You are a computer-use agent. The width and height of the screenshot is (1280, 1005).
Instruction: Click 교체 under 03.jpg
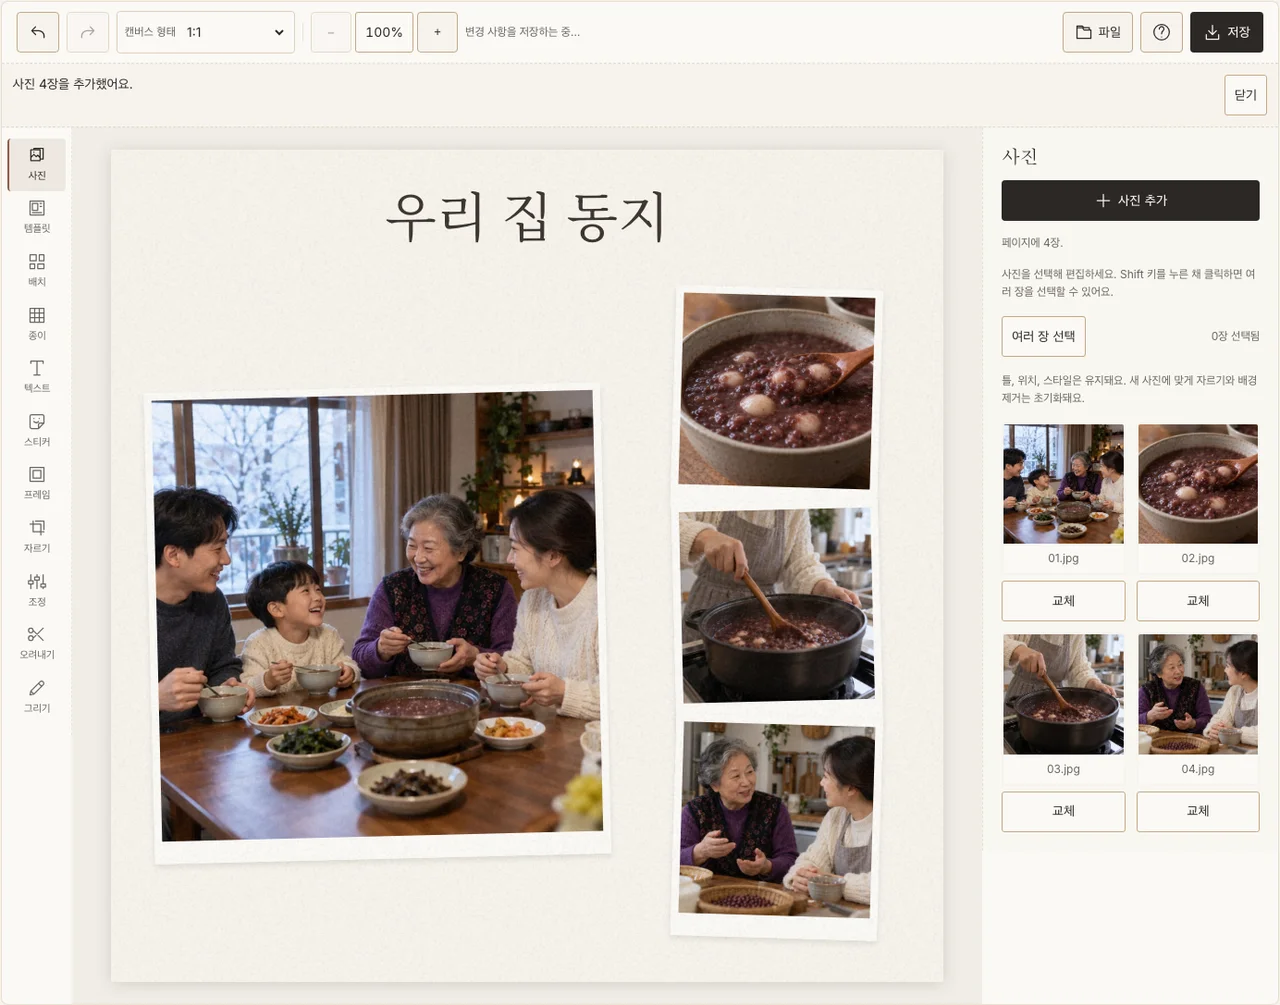(1063, 811)
